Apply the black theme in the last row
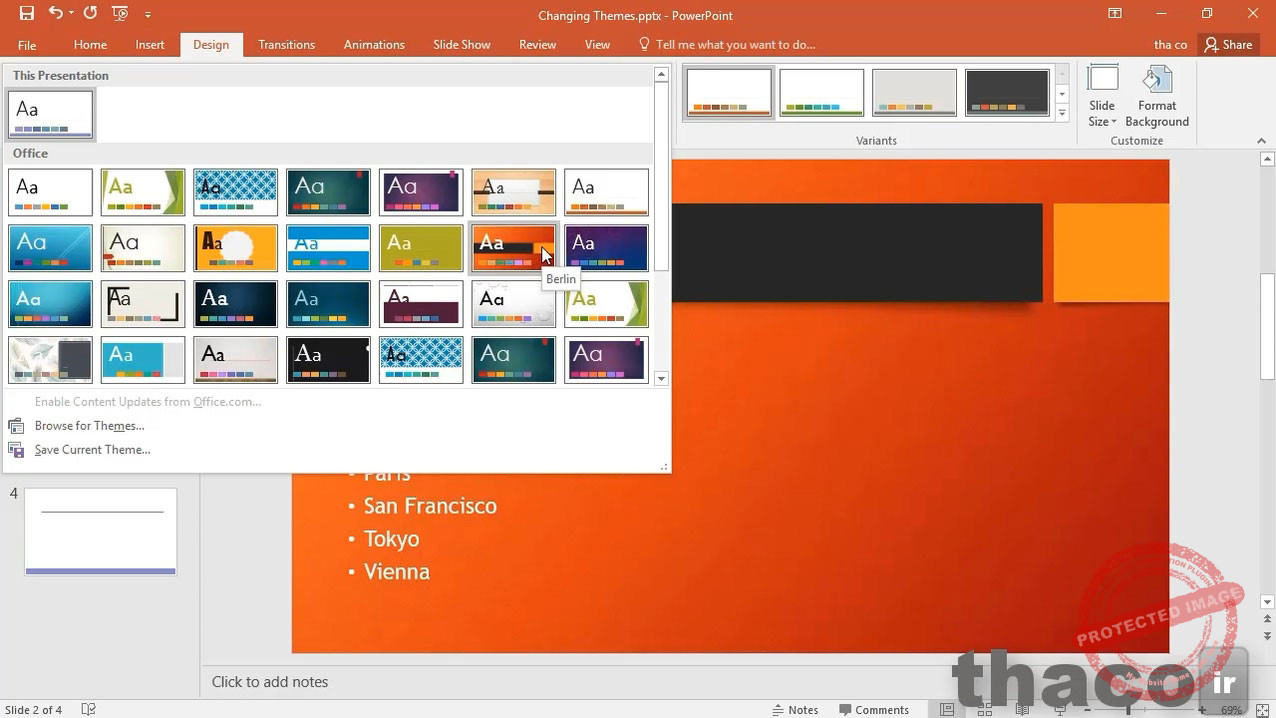Image resolution: width=1276 pixels, height=718 pixels. (x=328, y=360)
